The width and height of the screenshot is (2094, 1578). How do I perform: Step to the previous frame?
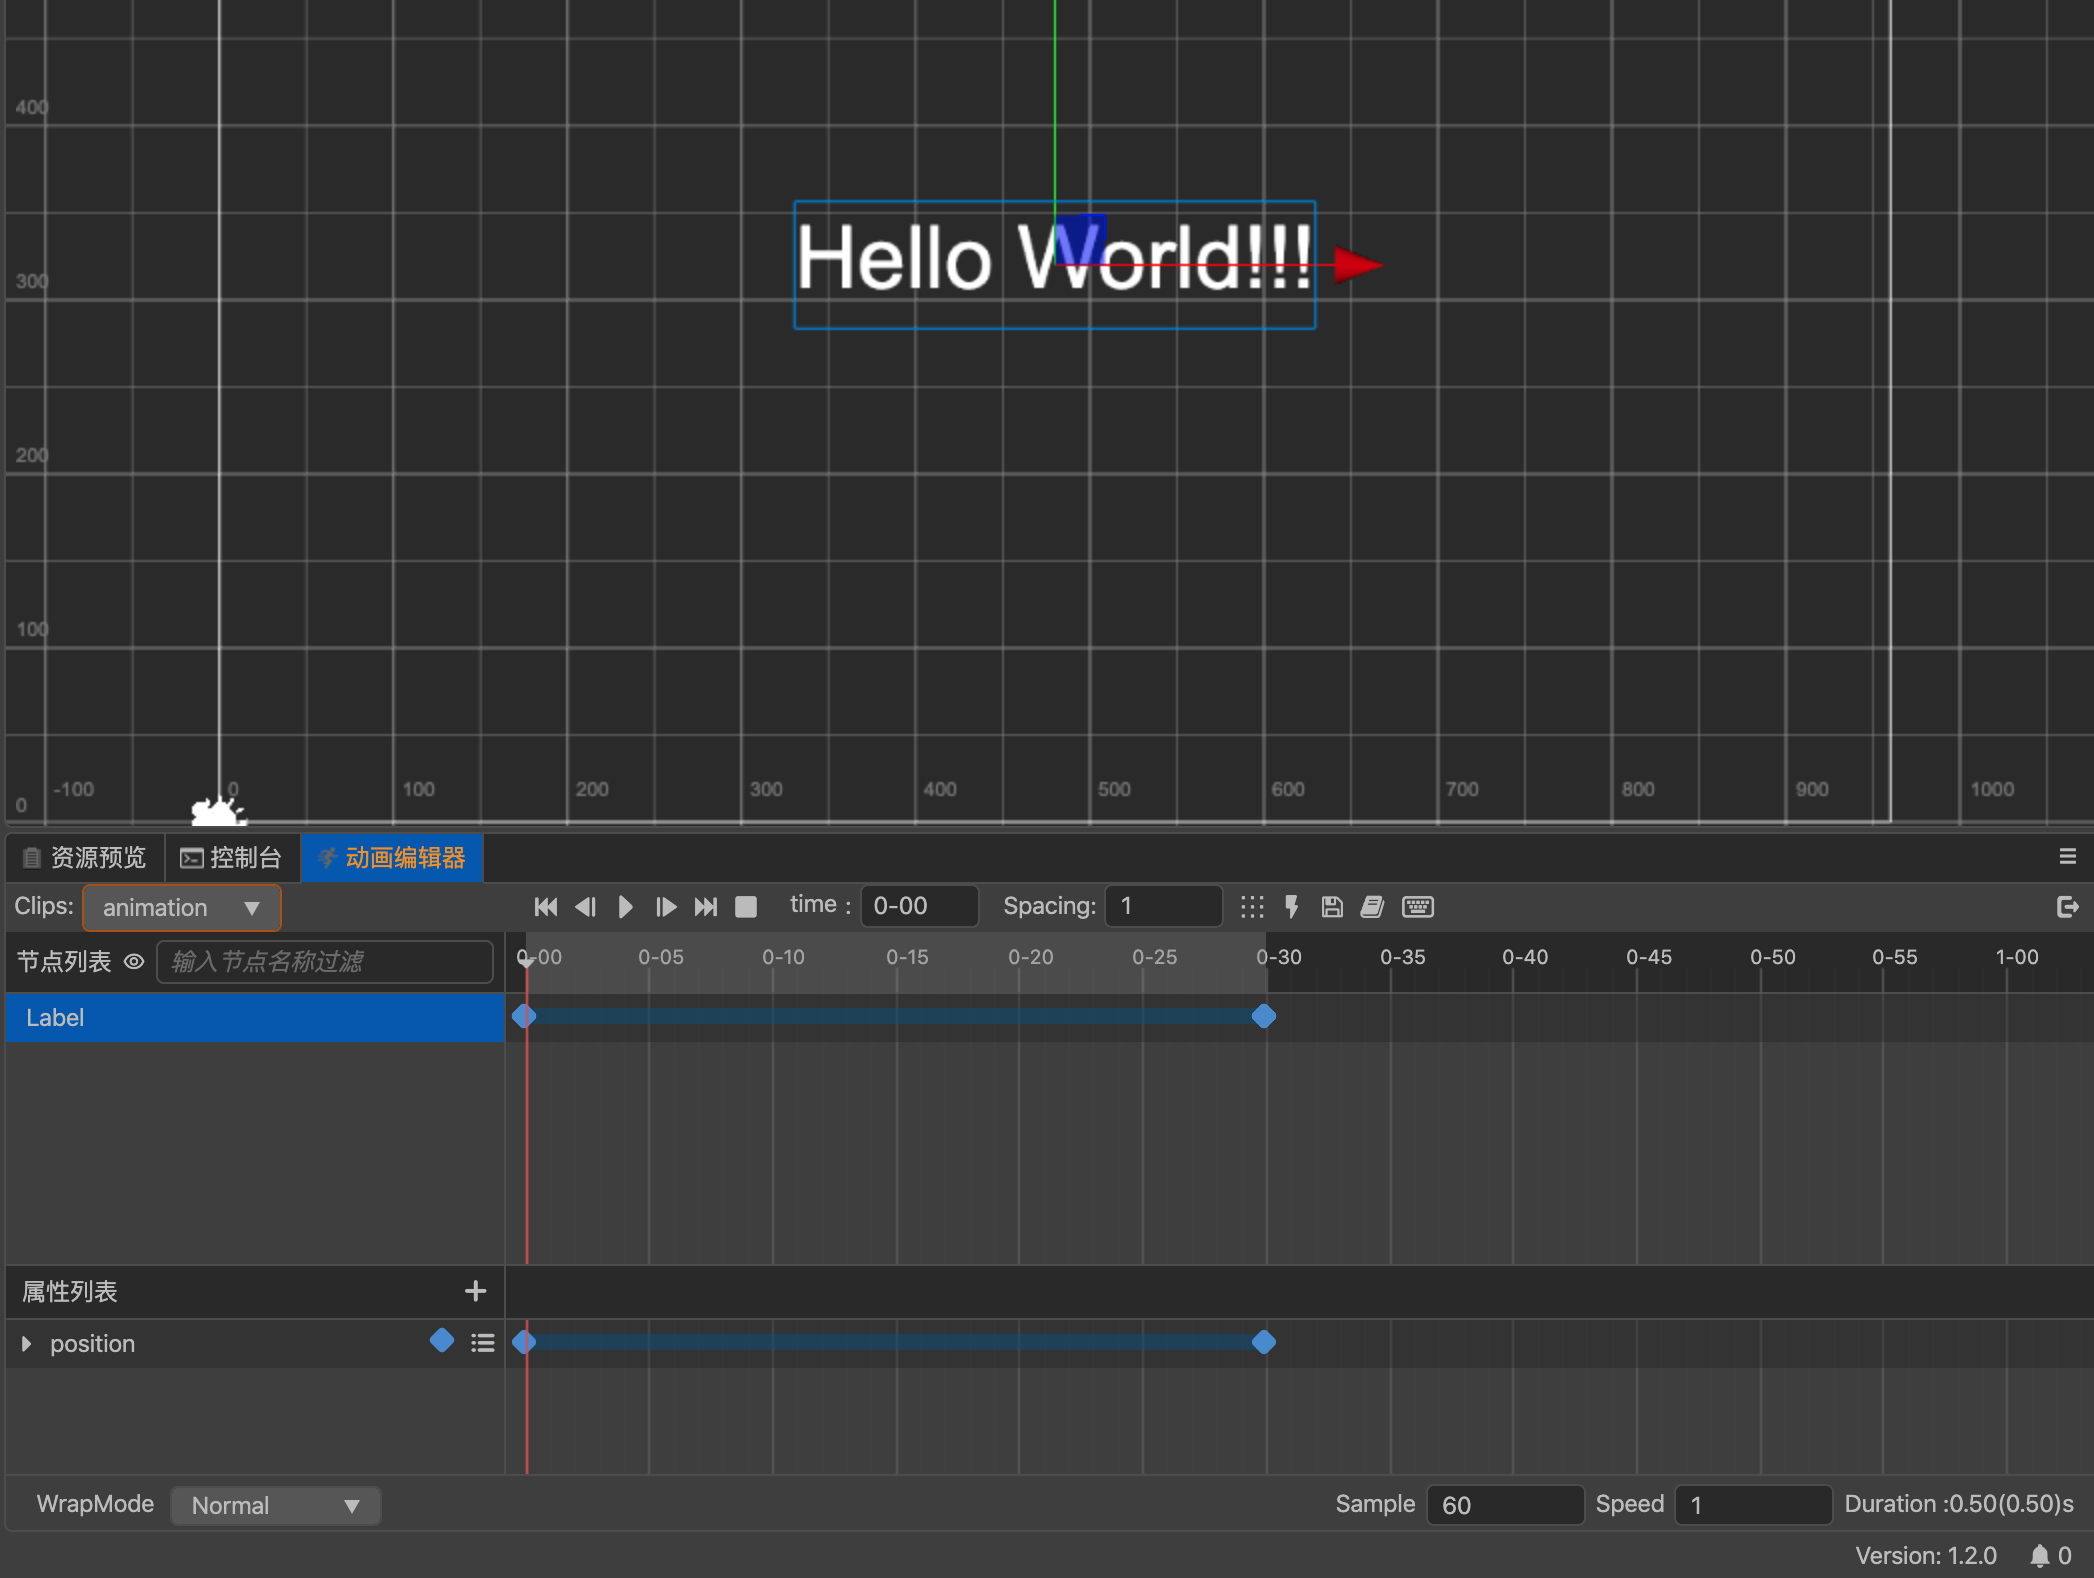(586, 907)
